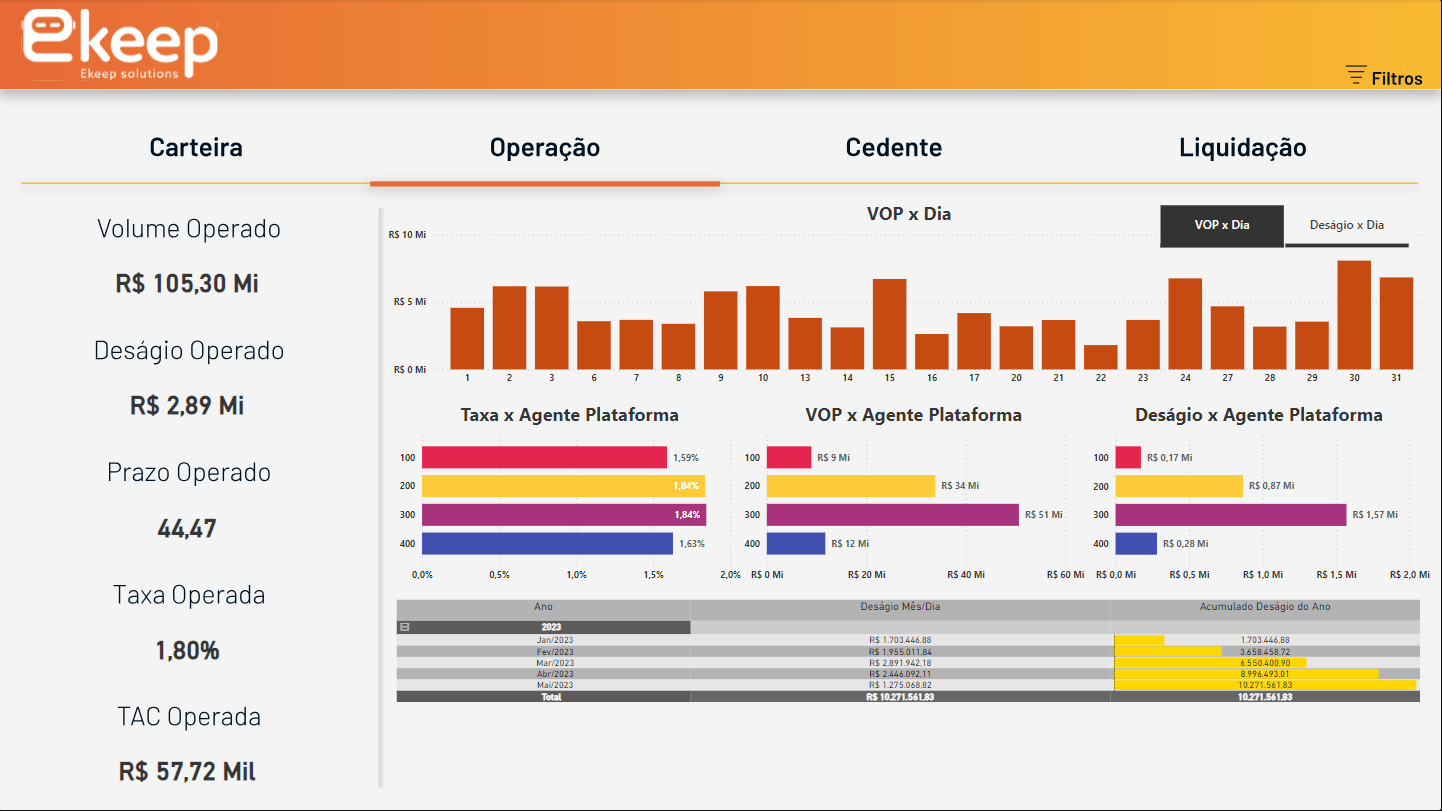
Task: Click the R$ 105,30 Mi Volume Operado value
Action: pos(187,284)
